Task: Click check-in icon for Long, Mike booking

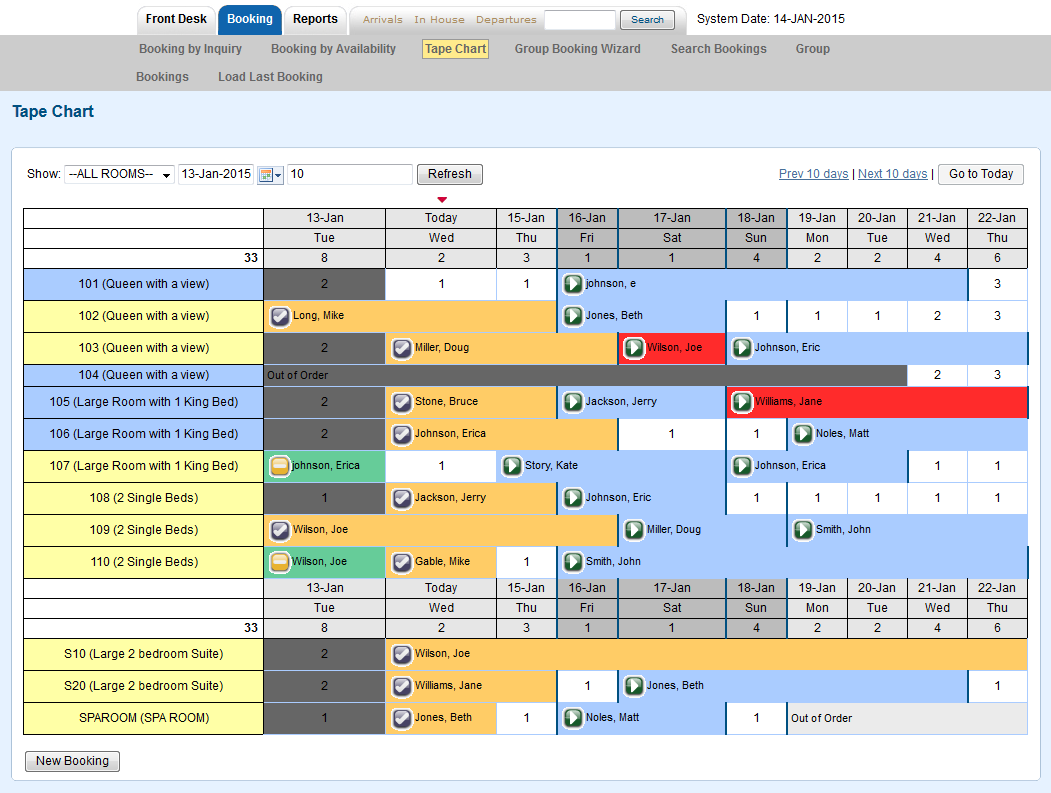Action: click(x=280, y=316)
